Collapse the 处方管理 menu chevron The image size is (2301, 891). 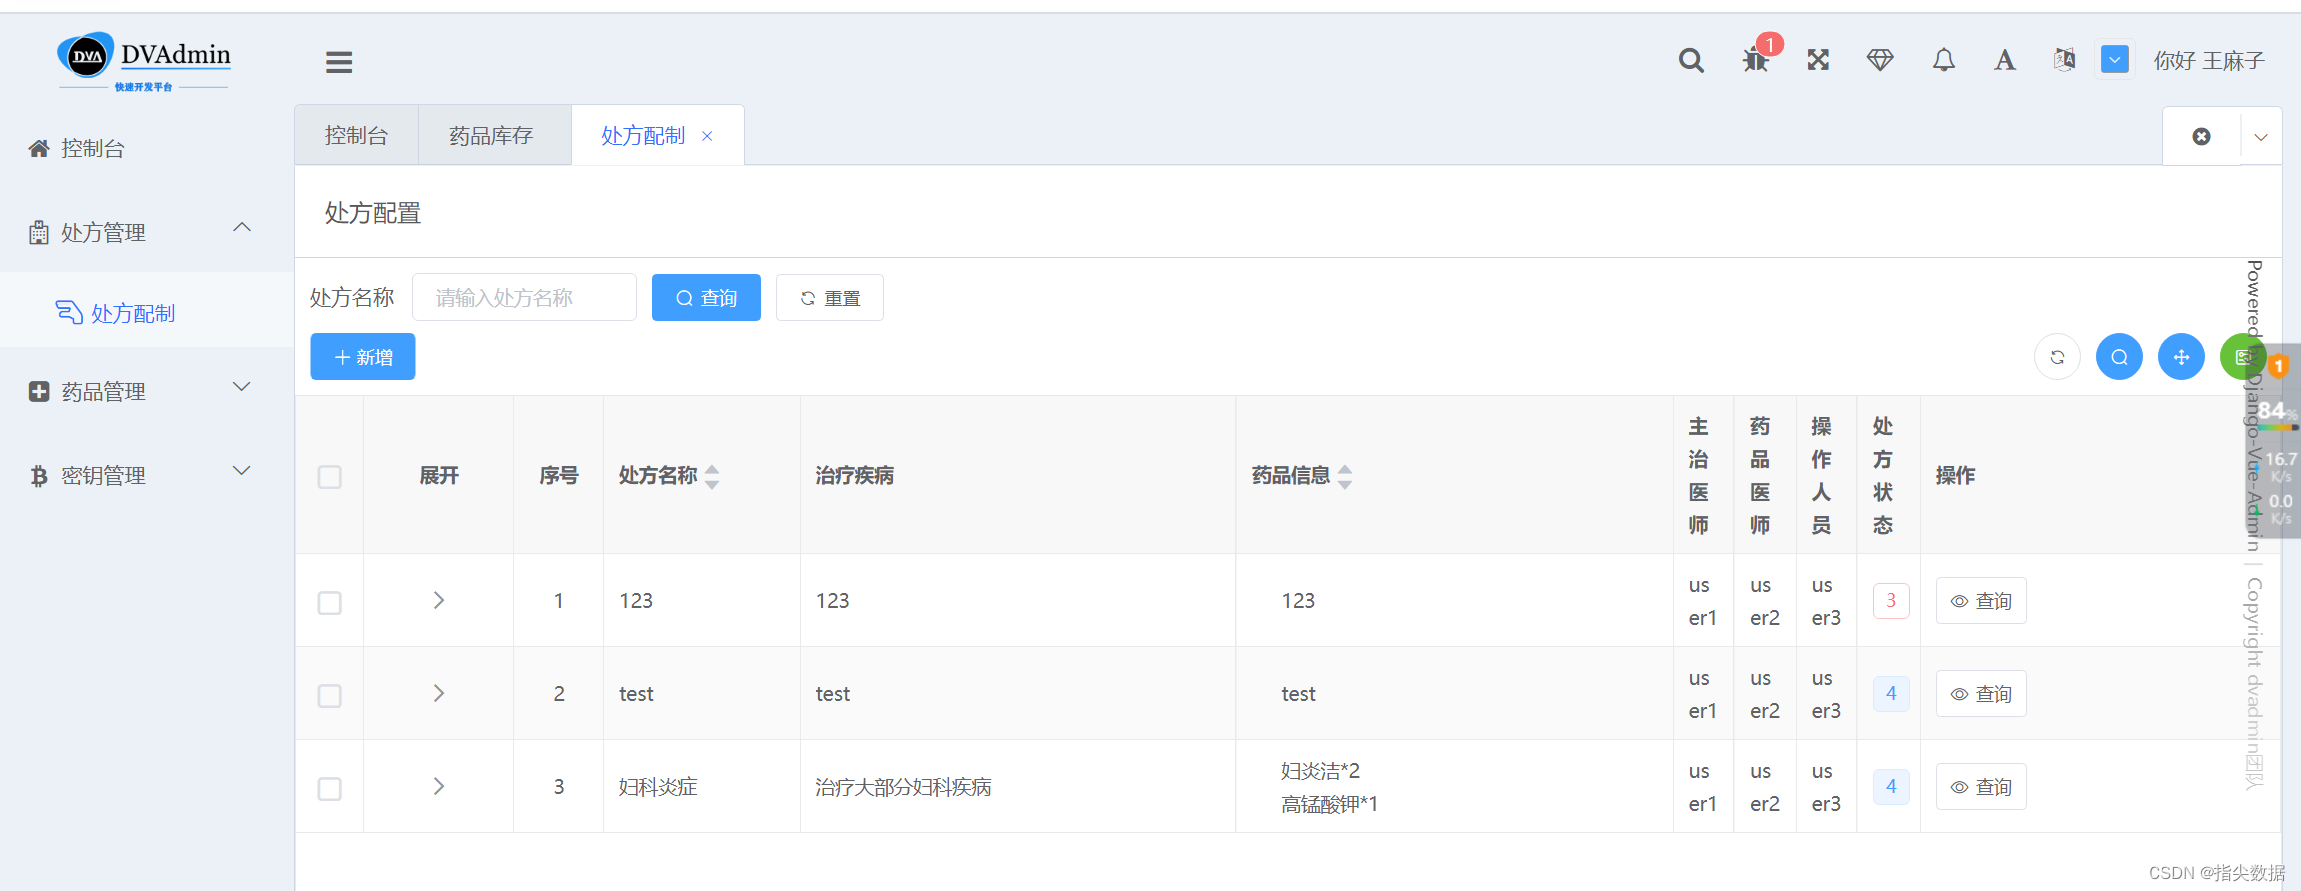(242, 228)
